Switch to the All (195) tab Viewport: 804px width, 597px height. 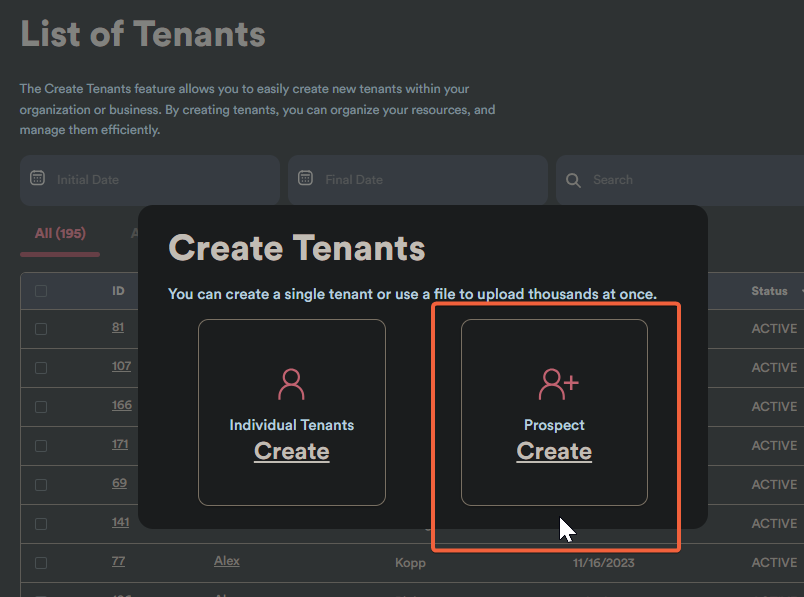pyautogui.click(x=60, y=233)
